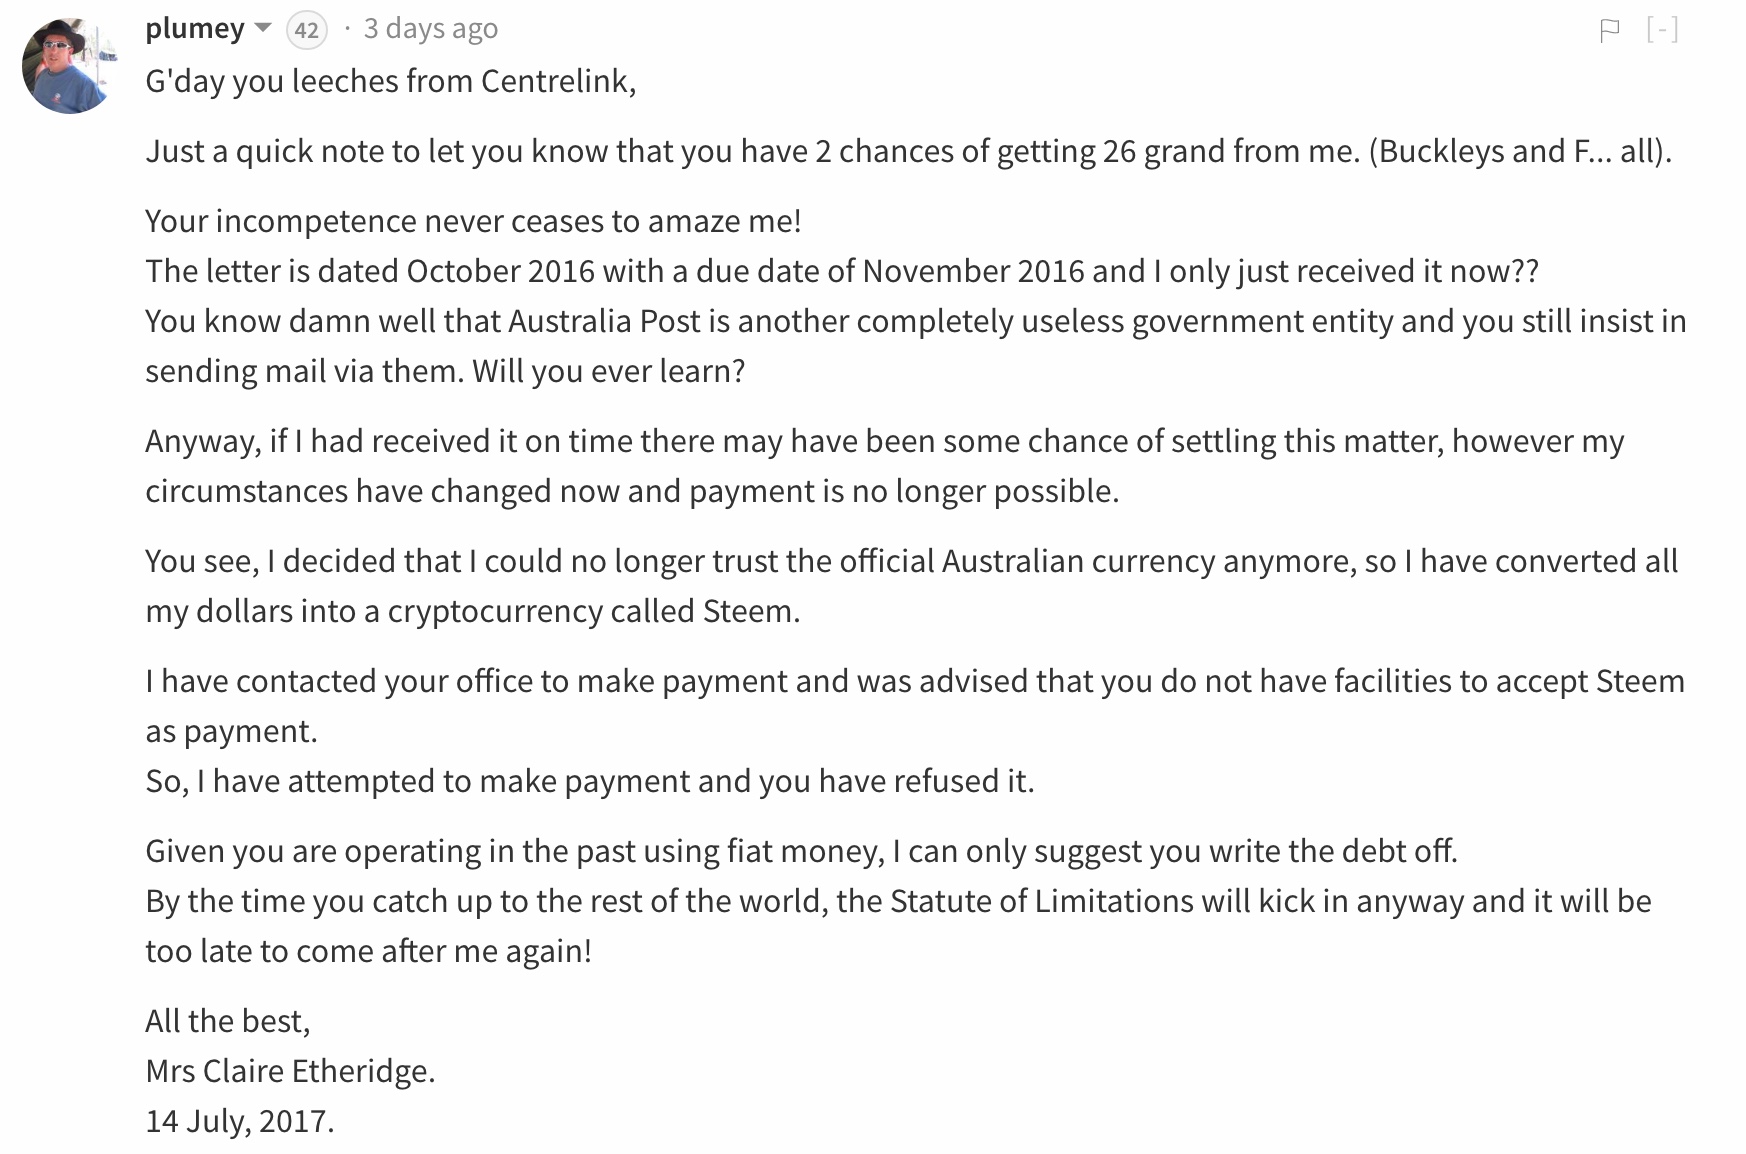Expand the dropdown arrow next to plumey
The image size is (1746, 1154).
(263, 28)
